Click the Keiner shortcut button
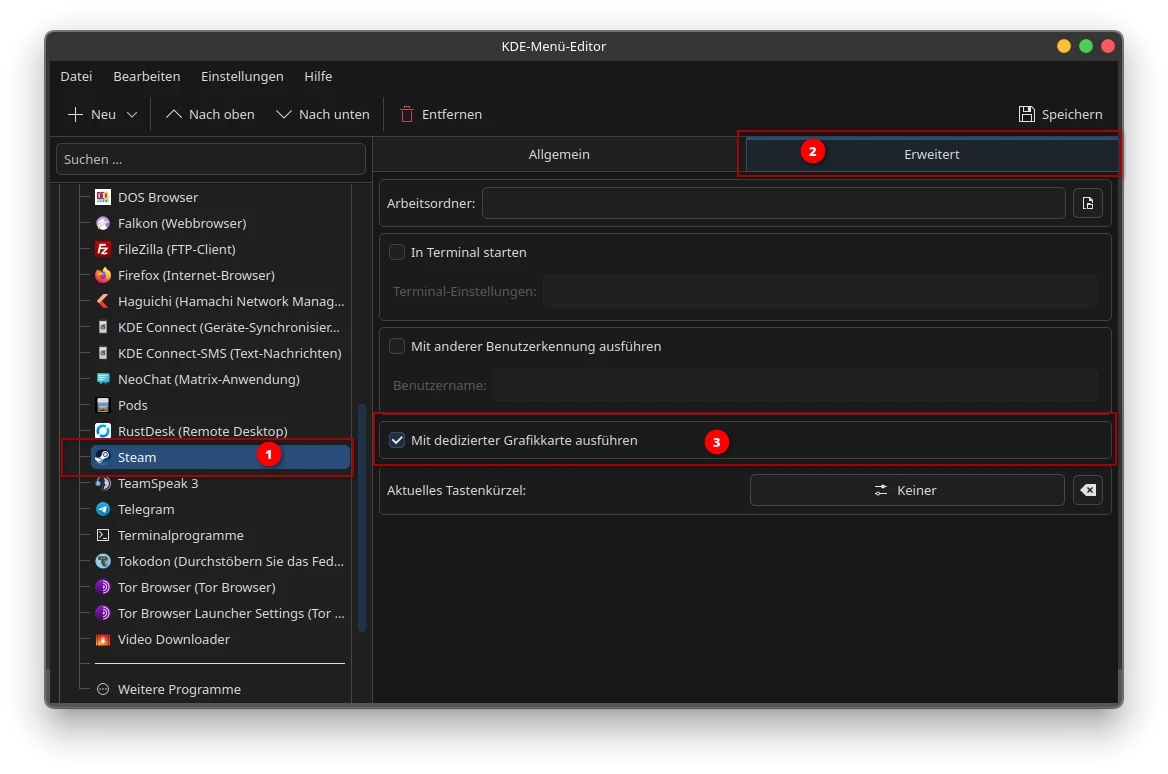 coord(907,490)
